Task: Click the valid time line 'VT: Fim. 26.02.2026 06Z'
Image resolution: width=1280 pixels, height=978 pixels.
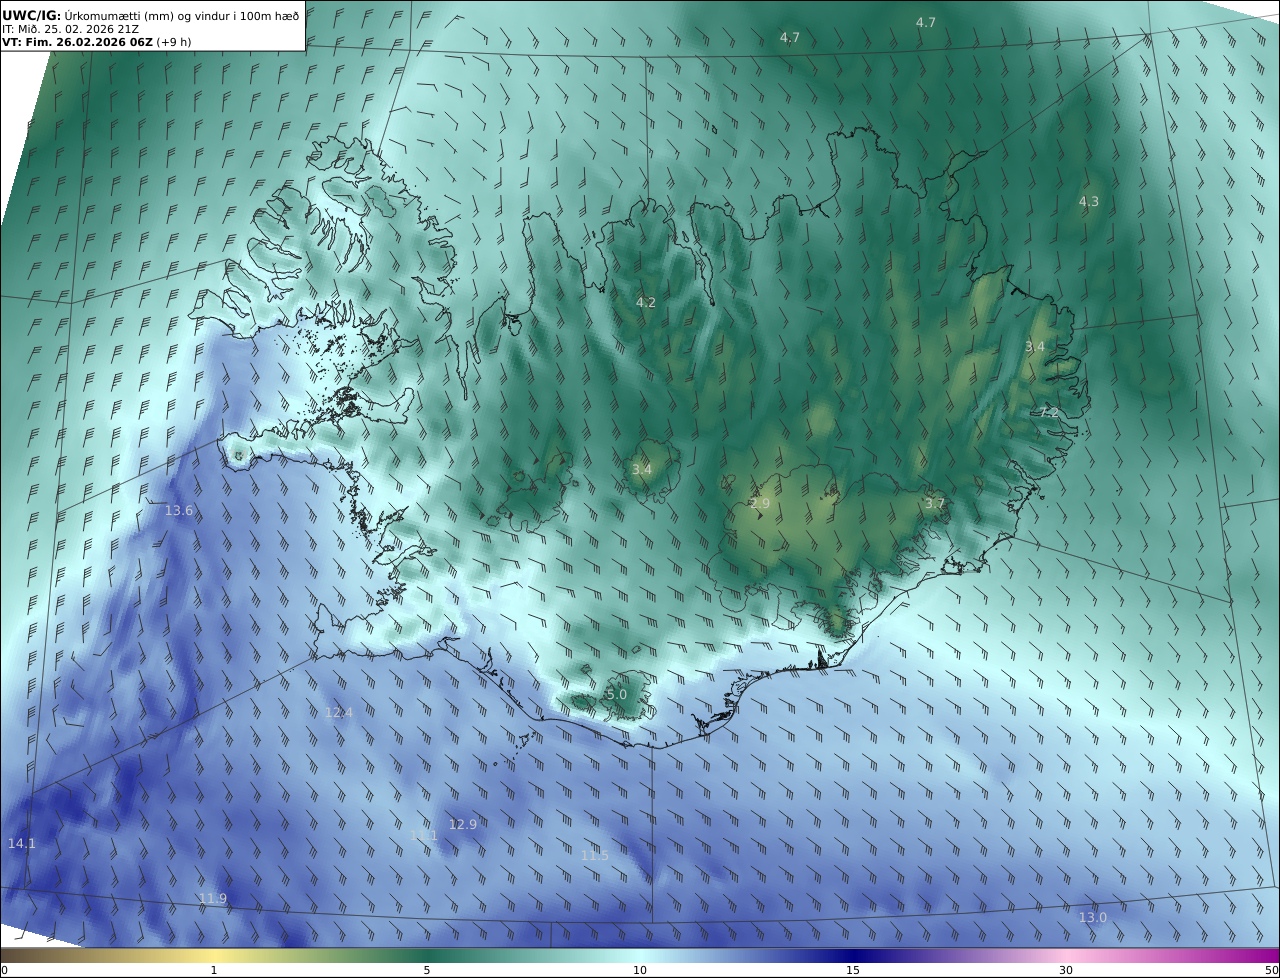Action: click(x=77, y=42)
